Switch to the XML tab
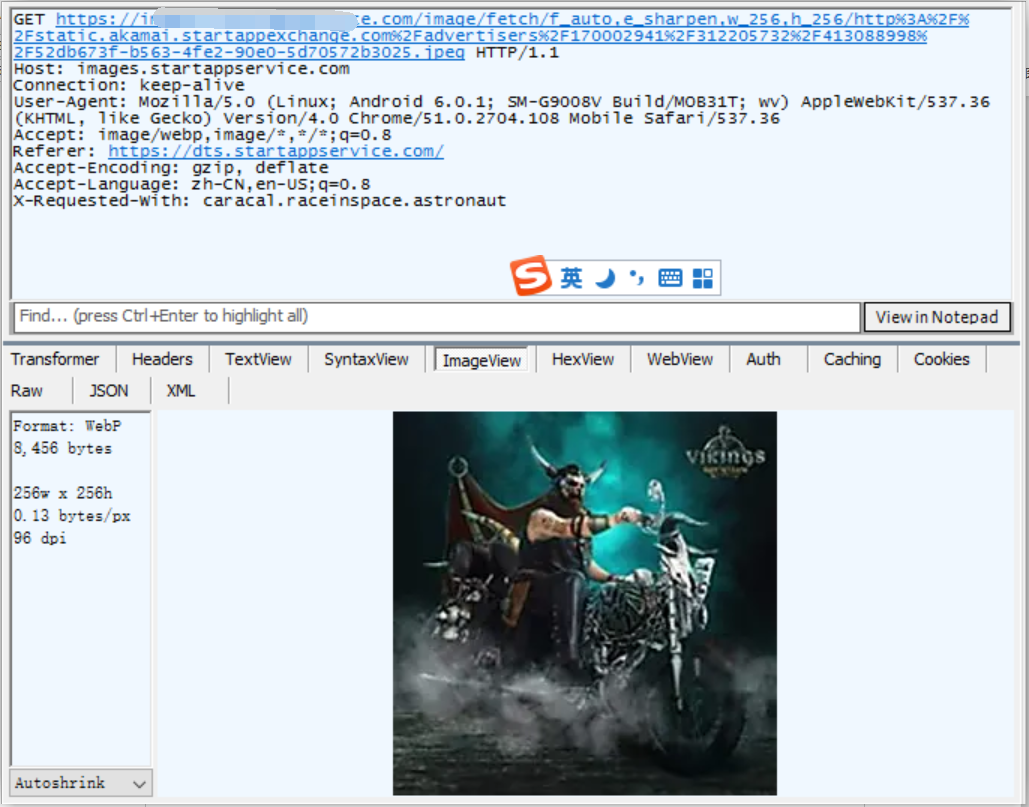This screenshot has height=807, width=1029. [x=181, y=391]
